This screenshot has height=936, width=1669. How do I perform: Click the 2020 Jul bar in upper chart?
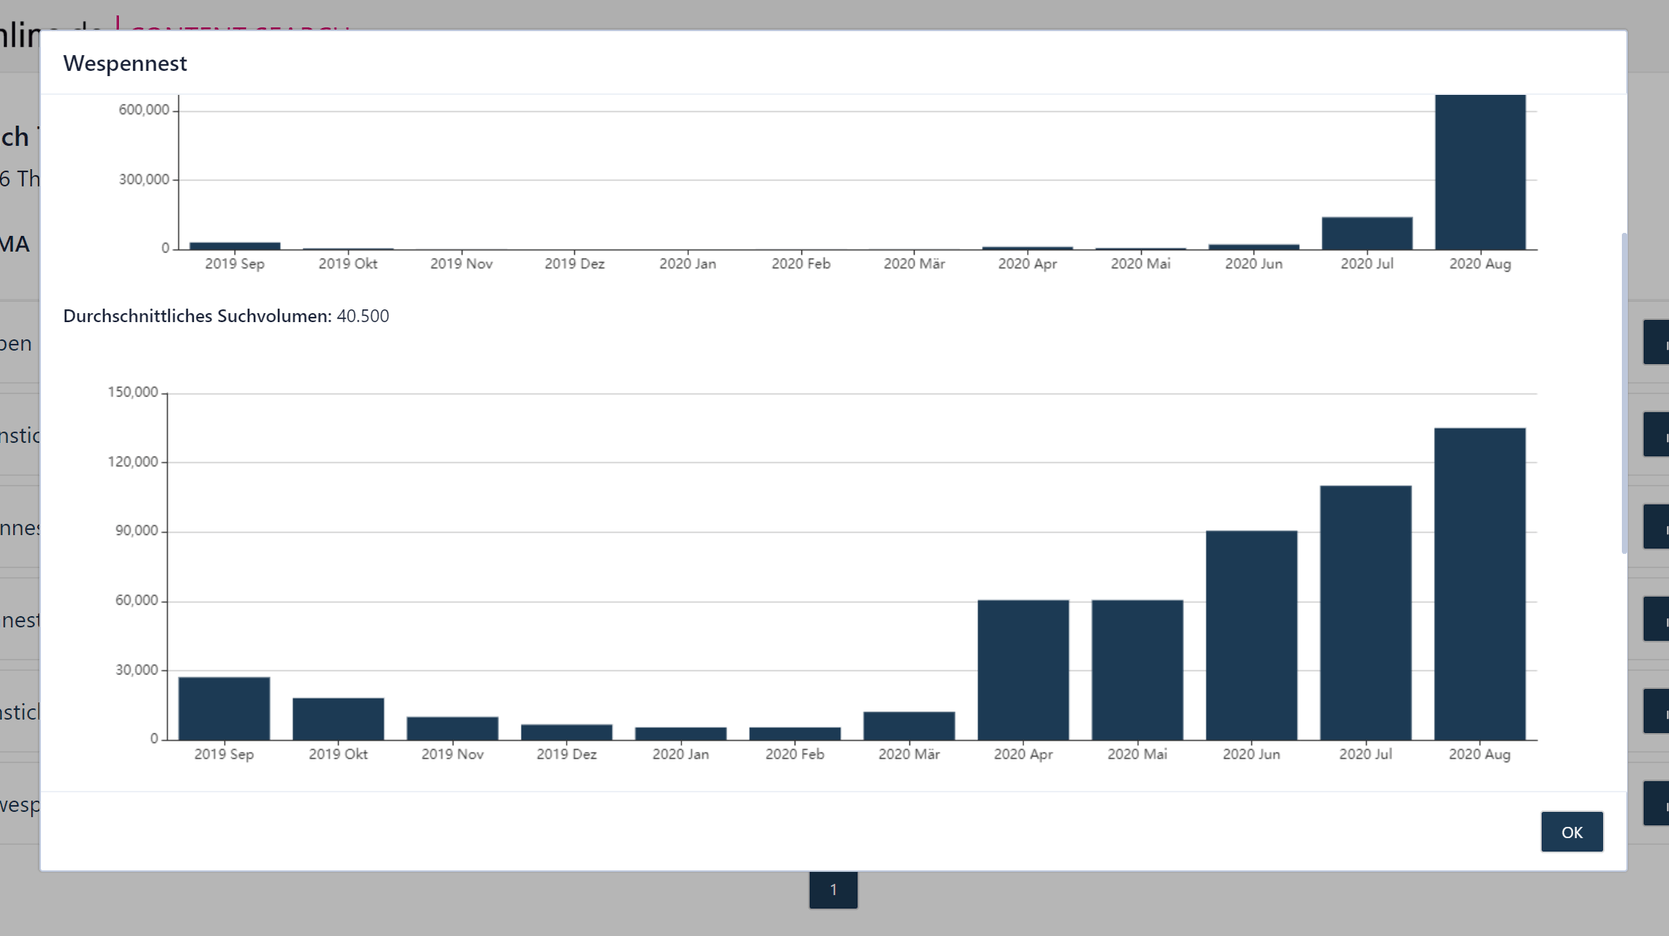1367,234
